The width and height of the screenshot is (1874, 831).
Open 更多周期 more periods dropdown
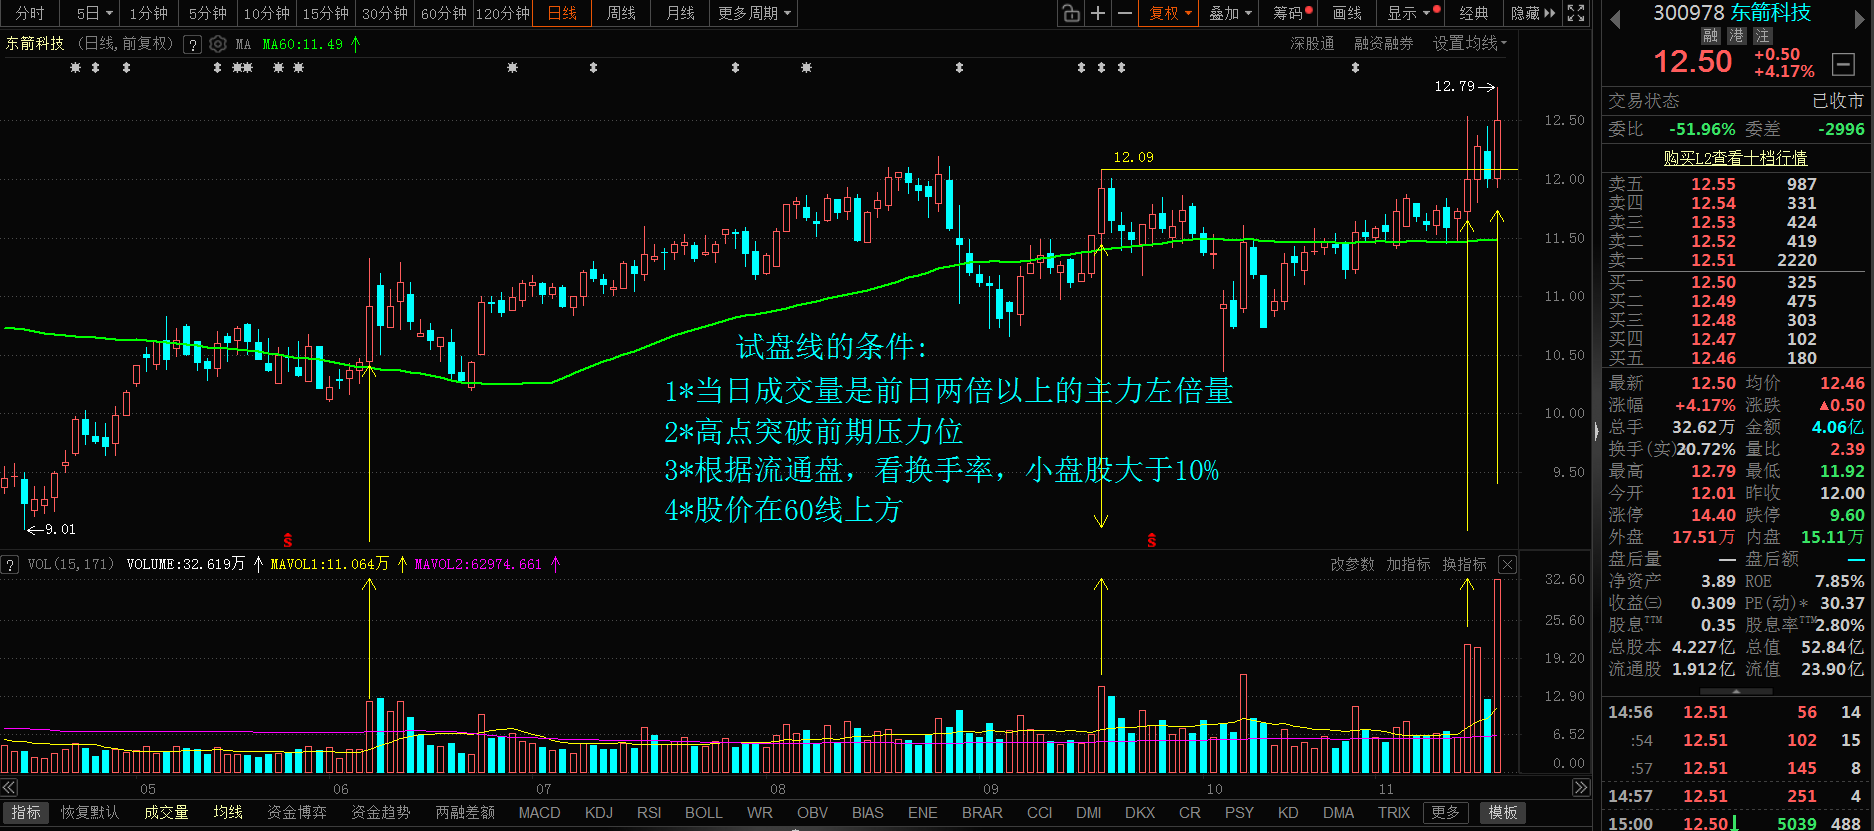point(754,13)
